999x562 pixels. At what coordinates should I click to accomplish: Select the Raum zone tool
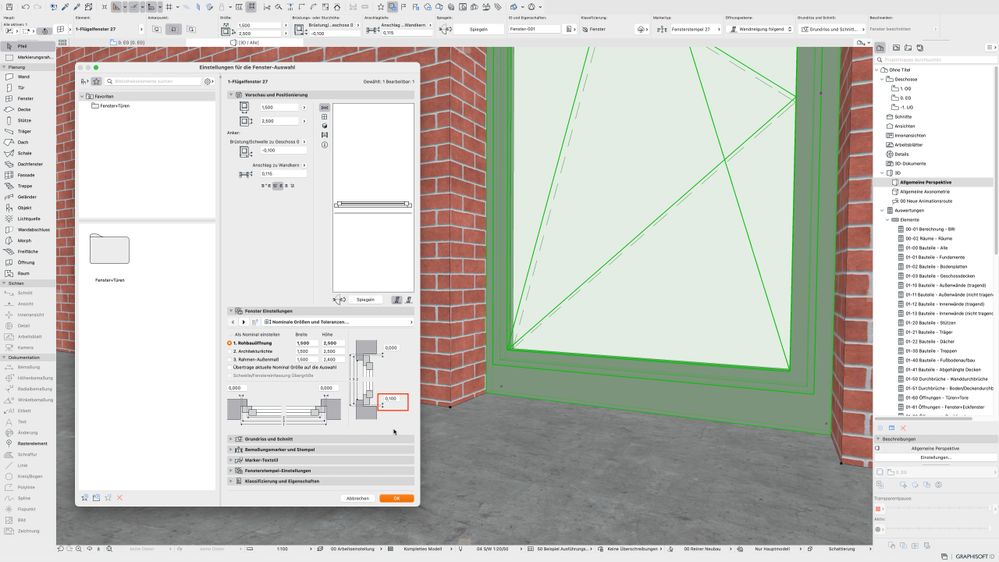pos(27,273)
